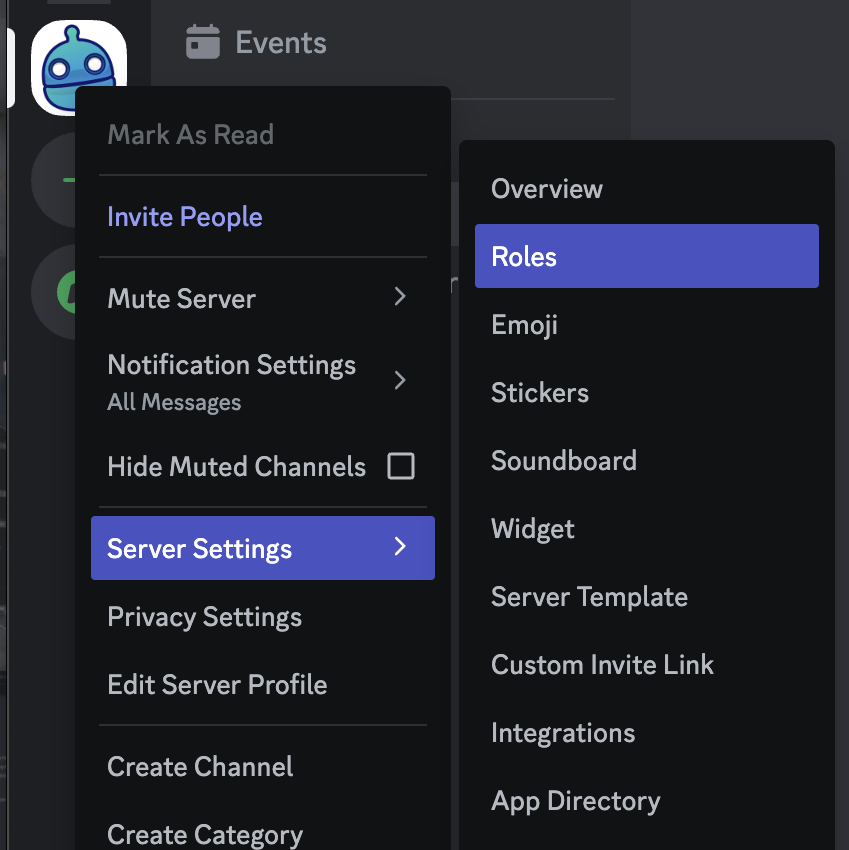Image resolution: width=849 pixels, height=850 pixels.
Task: Select Privacy Settings
Action: [263, 617]
